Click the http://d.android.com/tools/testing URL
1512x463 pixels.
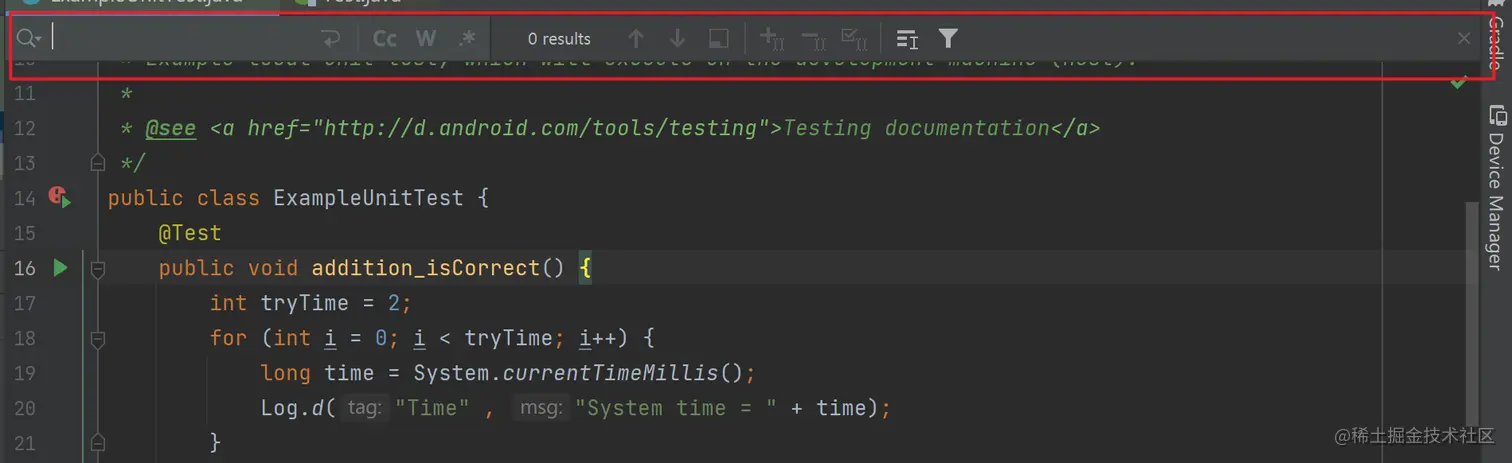point(540,128)
